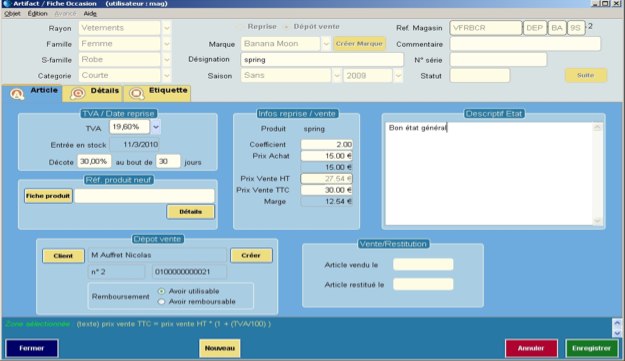Open the S-famille dropdown arrow
This screenshot has height=361, width=625.
pyautogui.click(x=167, y=60)
